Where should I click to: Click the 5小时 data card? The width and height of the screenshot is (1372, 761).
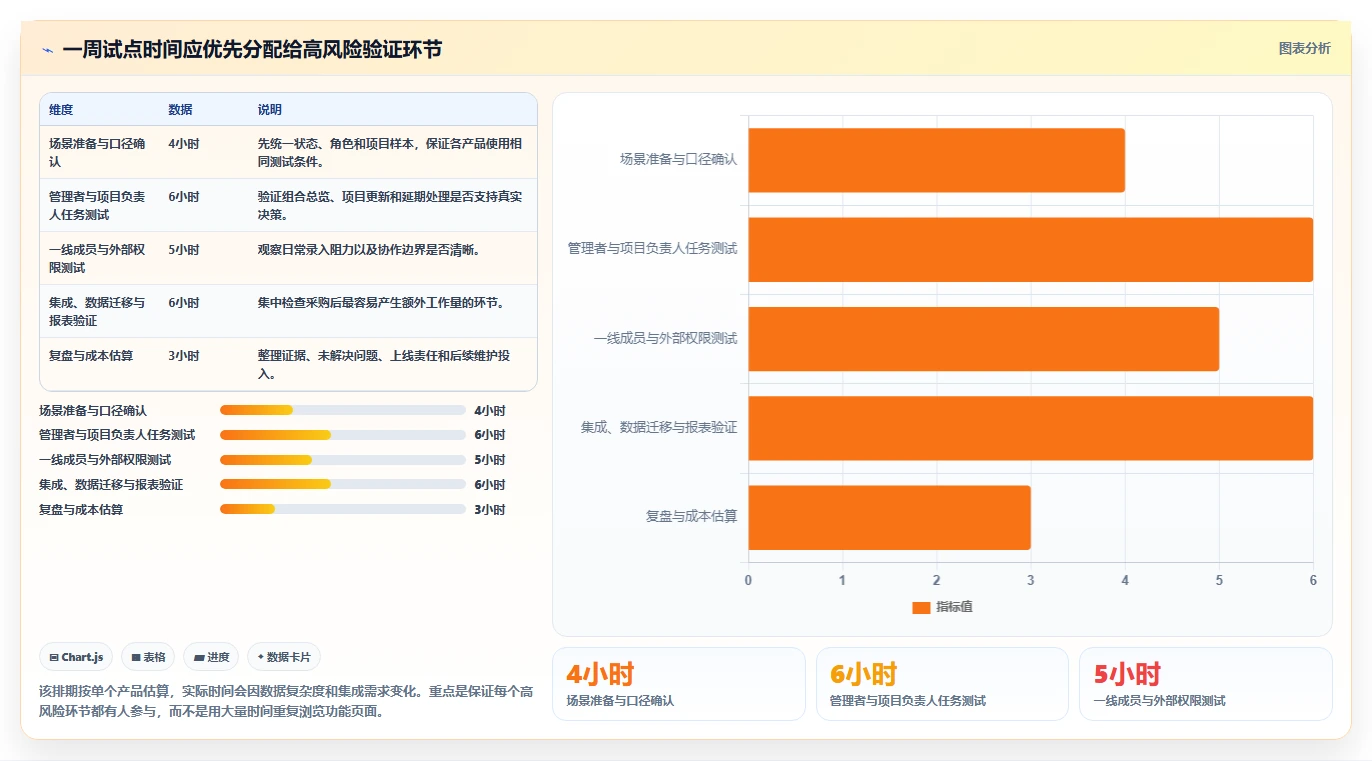tap(1206, 684)
